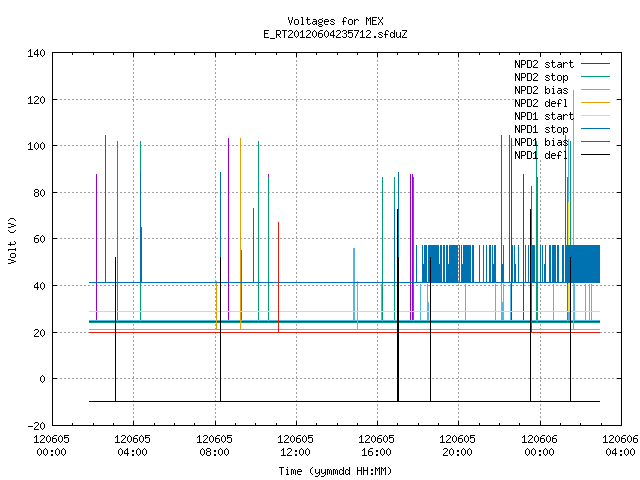Click the red NPD1 bias spike near 11:00

pyautogui.click(x=278, y=278)
